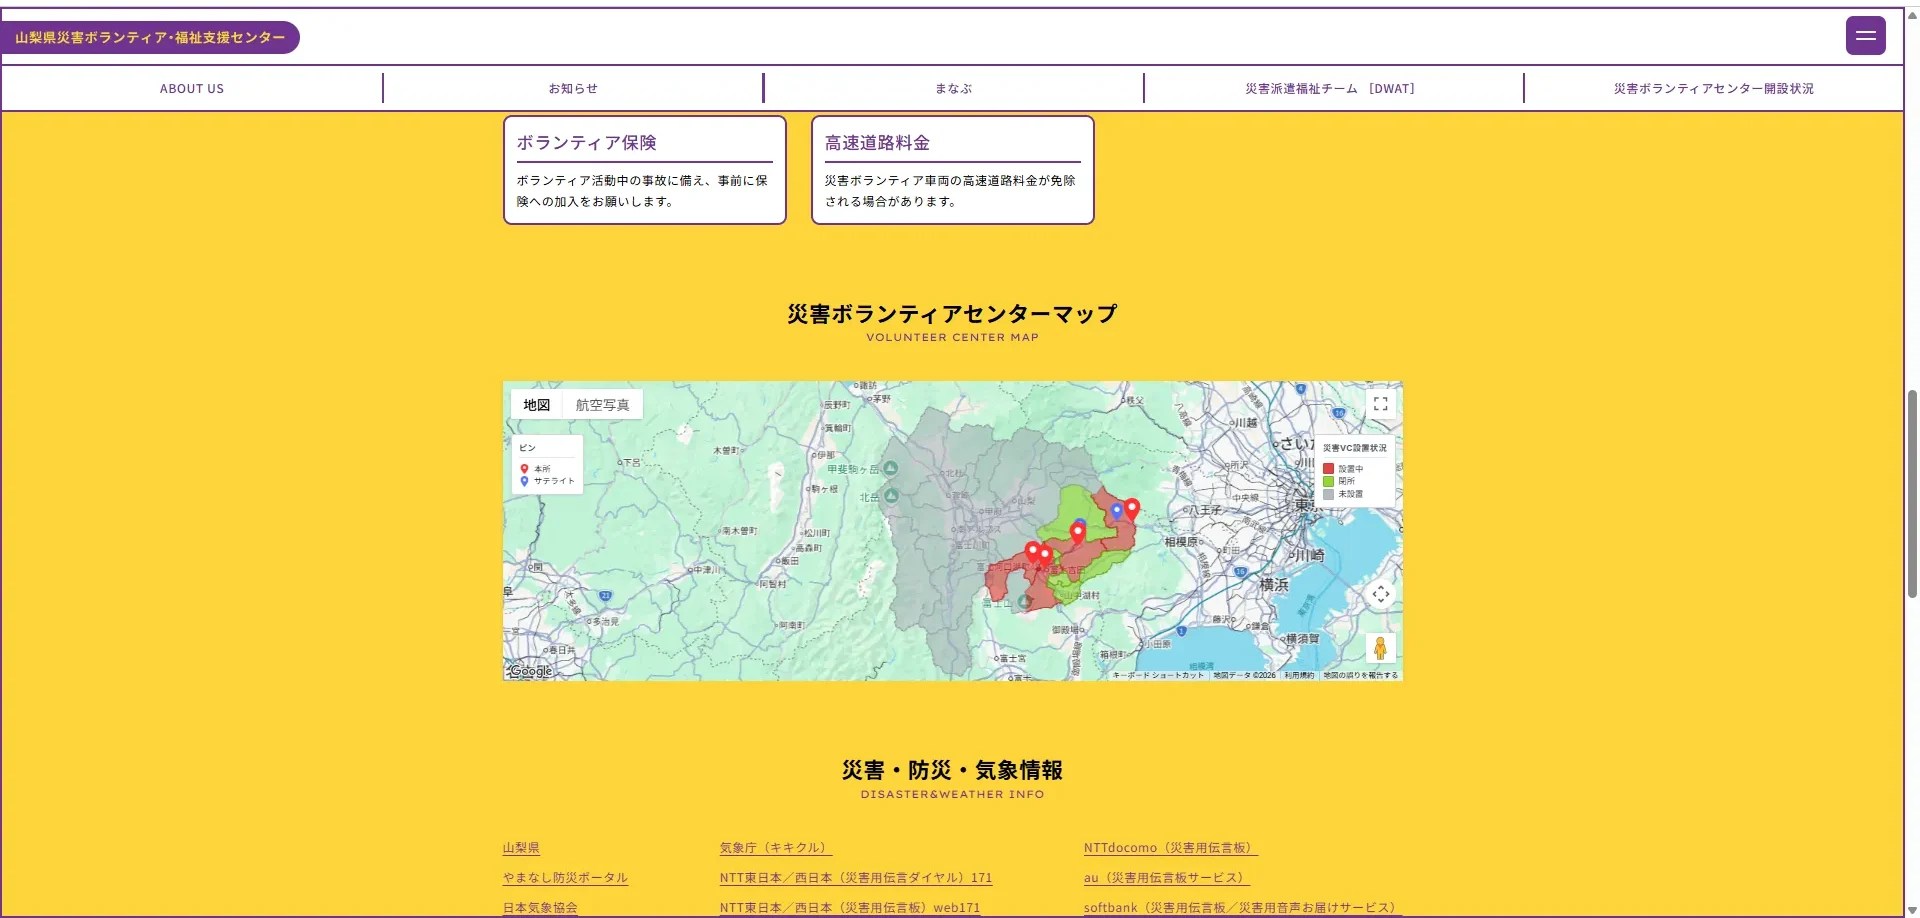Follow the やまなし防災ポータル link

pyautogui.click(x=565, y=878)
